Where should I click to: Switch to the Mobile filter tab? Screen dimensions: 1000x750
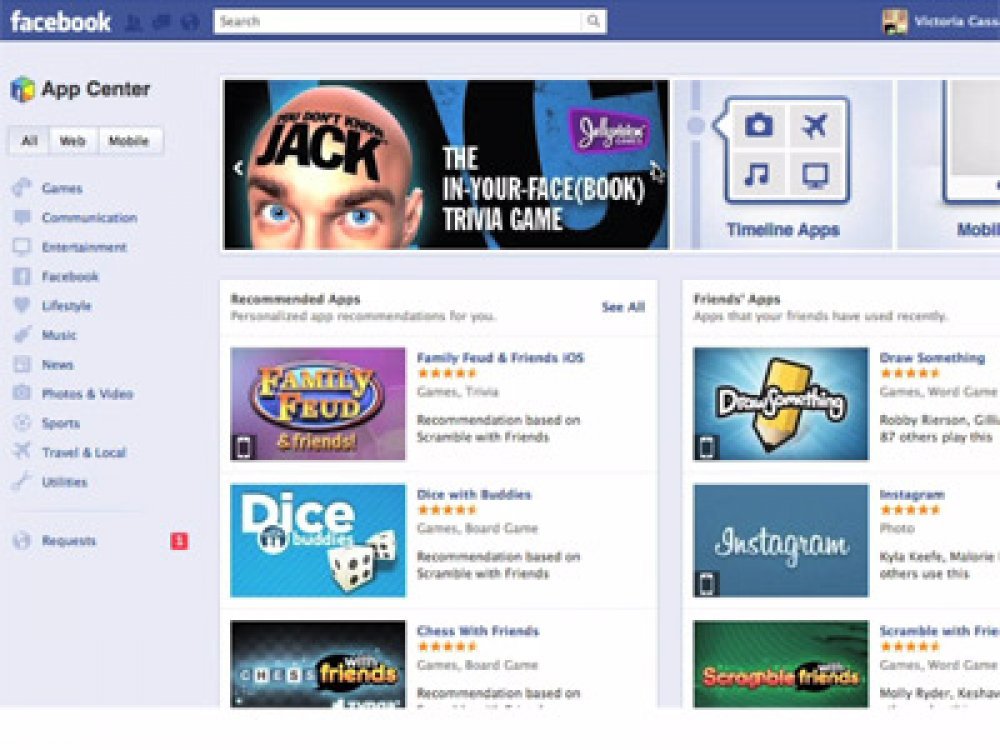tap(129, 141)
